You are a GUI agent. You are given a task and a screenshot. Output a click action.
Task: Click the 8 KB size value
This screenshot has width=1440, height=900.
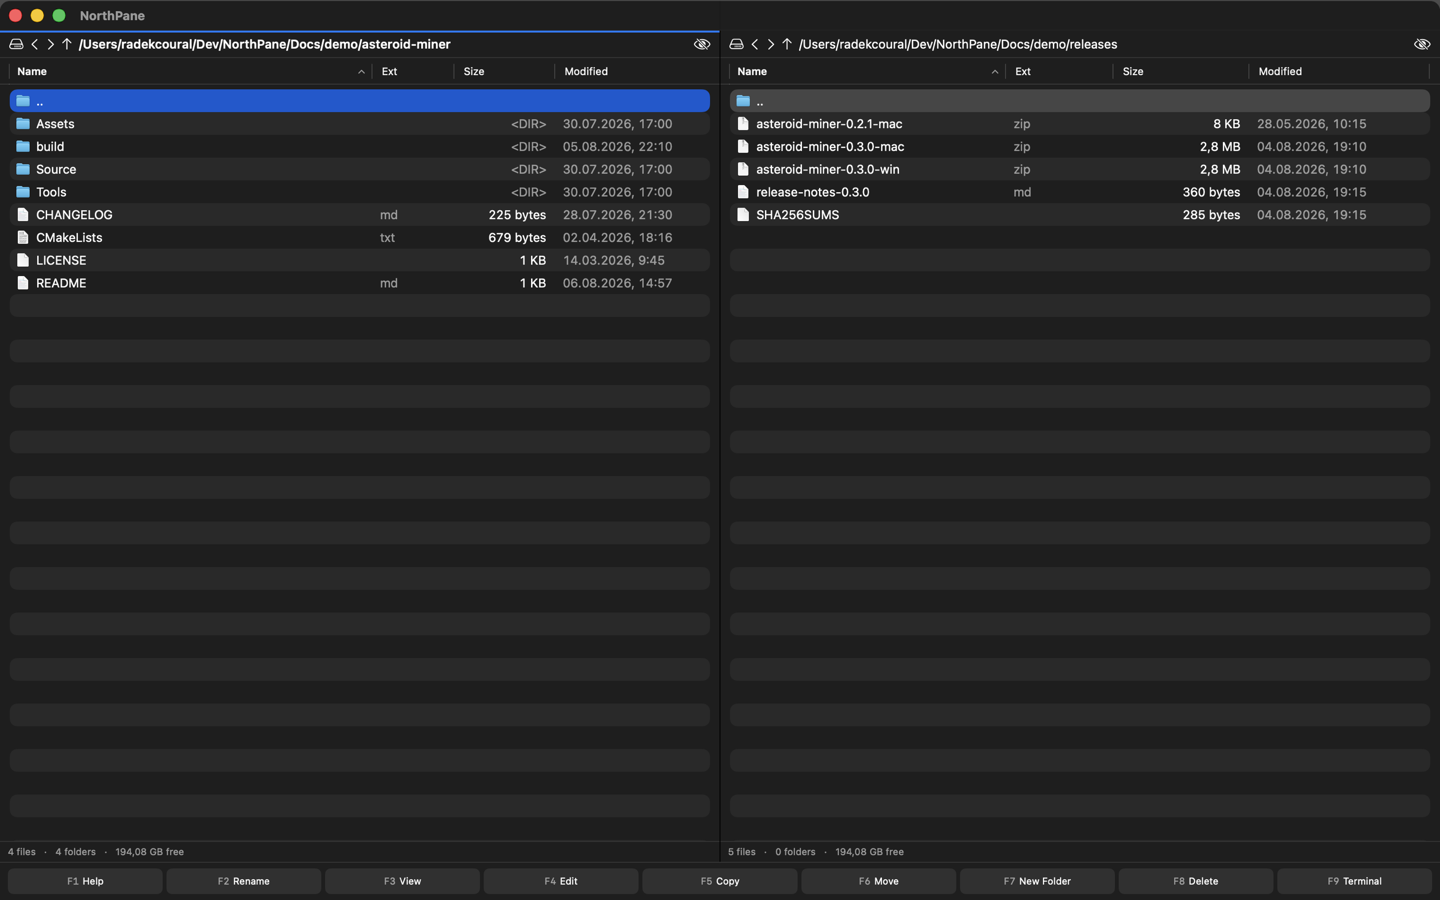pos(1227,124)
